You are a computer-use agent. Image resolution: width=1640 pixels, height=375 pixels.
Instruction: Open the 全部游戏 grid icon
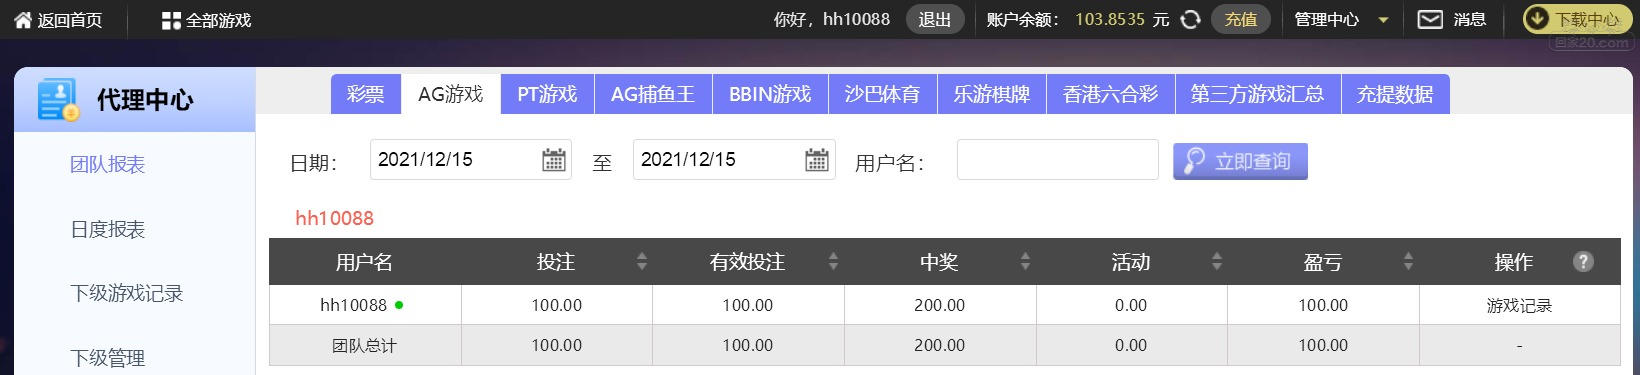click(171, 20)
